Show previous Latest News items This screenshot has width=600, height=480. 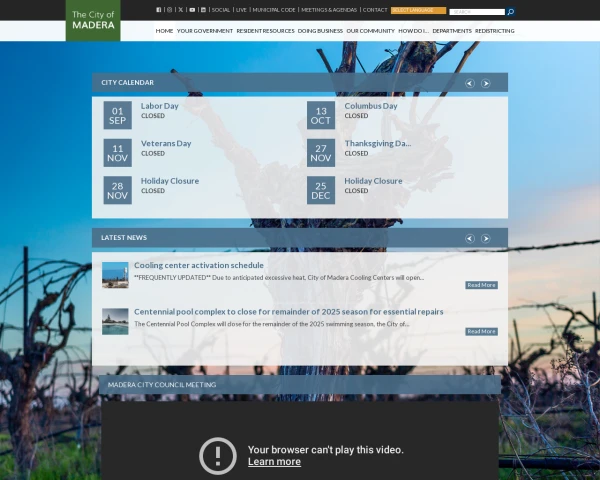tap(470, 238)
